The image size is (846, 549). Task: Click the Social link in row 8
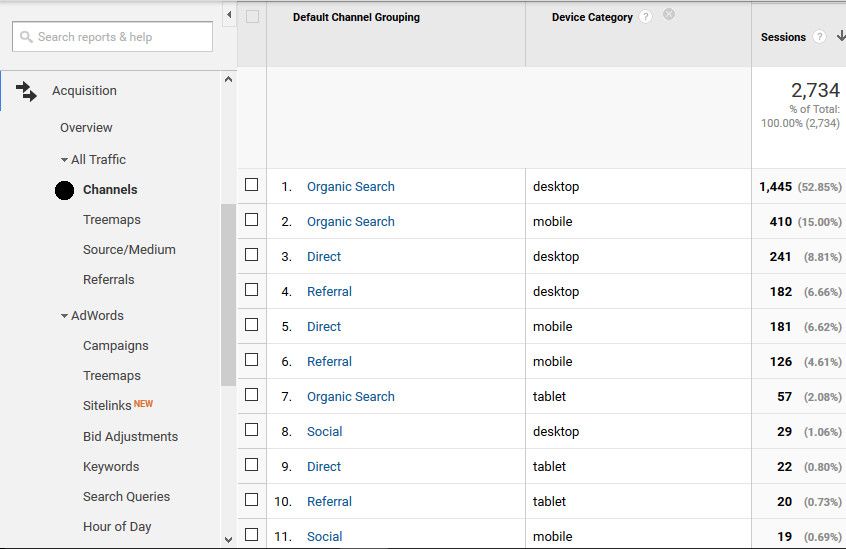pos(324,432)
